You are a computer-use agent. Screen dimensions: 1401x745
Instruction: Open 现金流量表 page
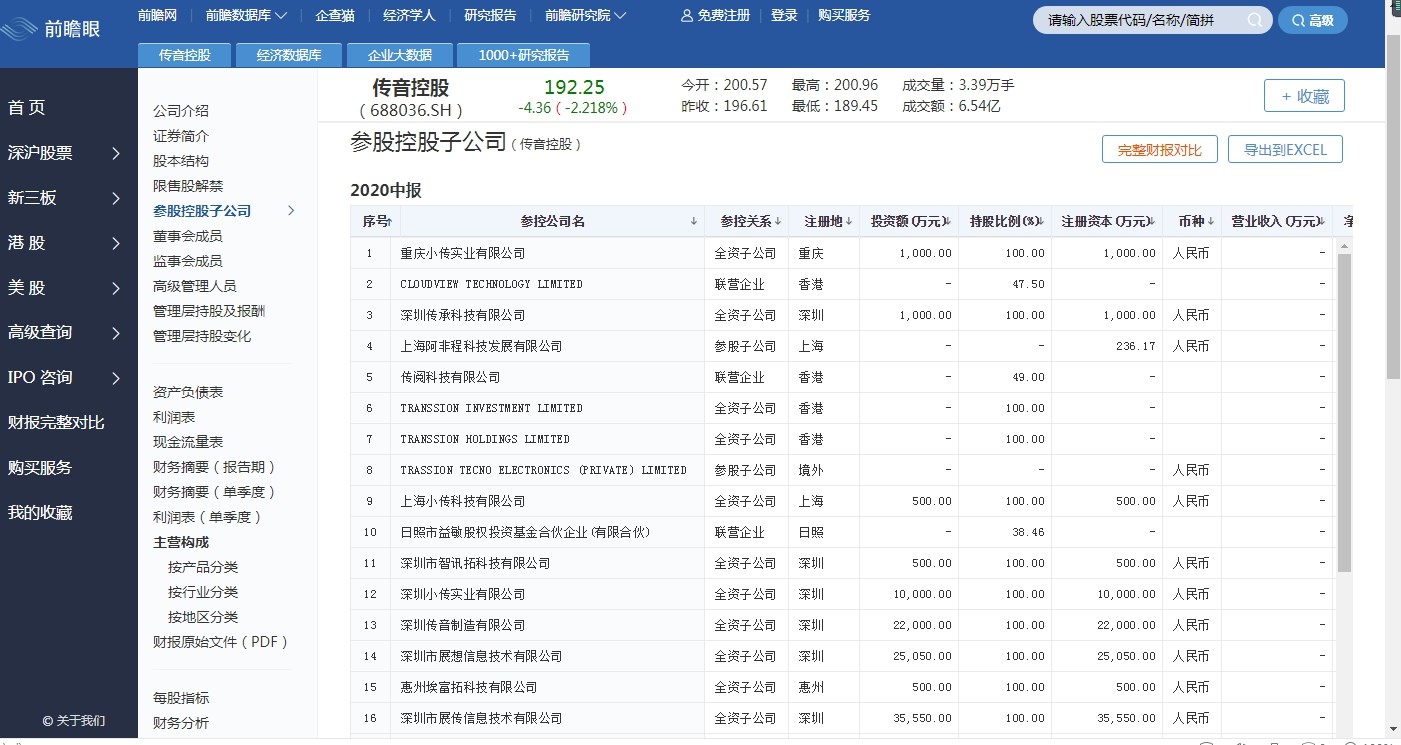point(188,442)
